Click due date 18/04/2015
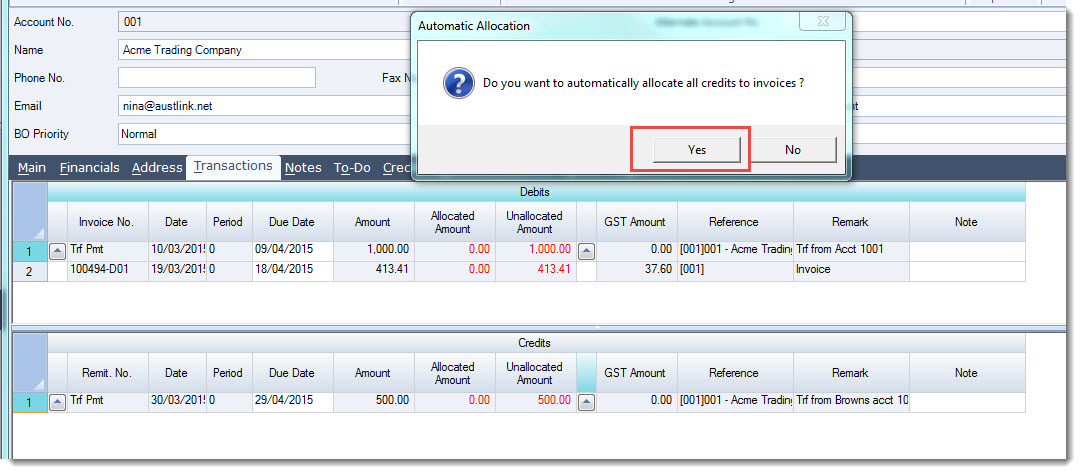Viewport: 1081px width, 474px height. [x=293, y=271]
